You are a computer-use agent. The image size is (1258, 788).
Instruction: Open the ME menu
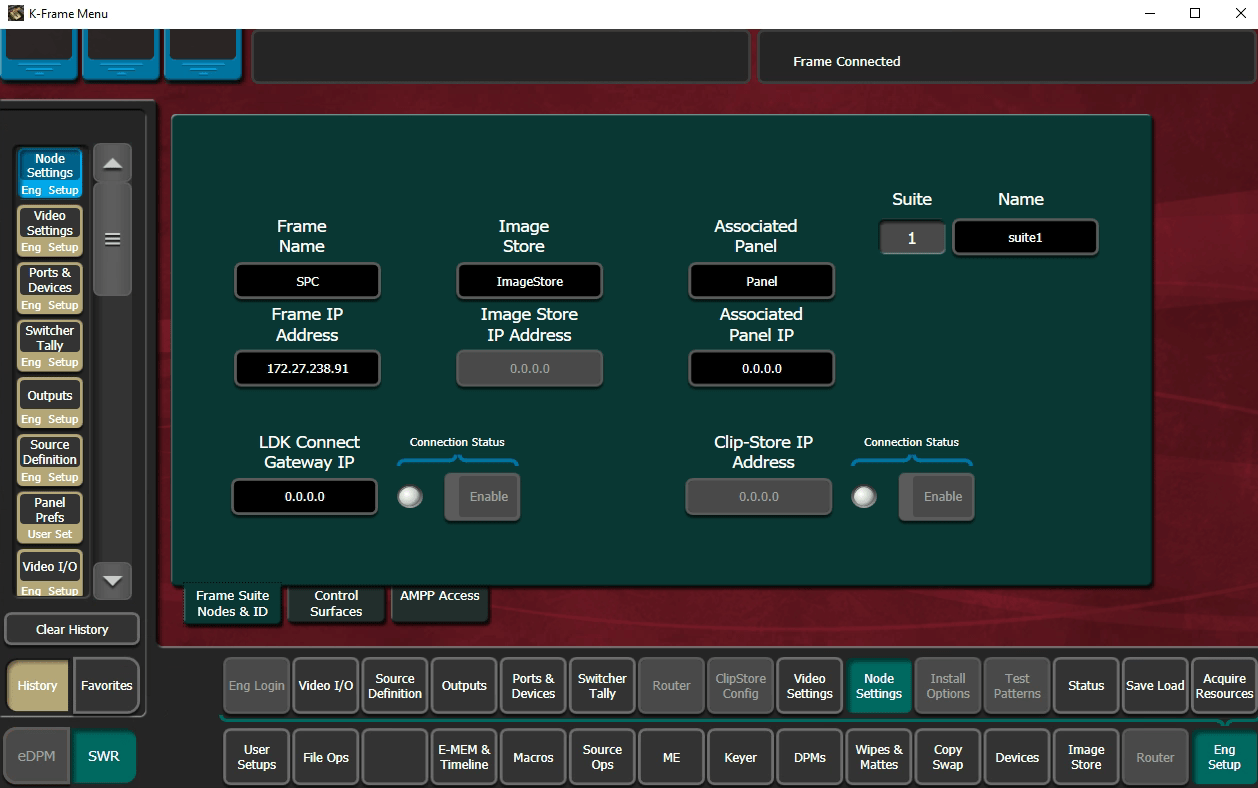671,757
